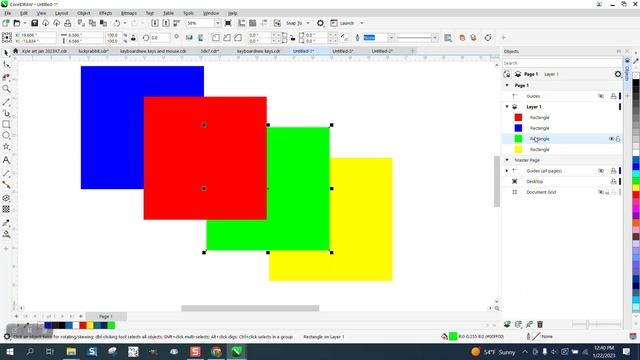This screenshot has height=360, width=640.
Task: Open the zoom level dropdown
Action: tap(217, 23)
